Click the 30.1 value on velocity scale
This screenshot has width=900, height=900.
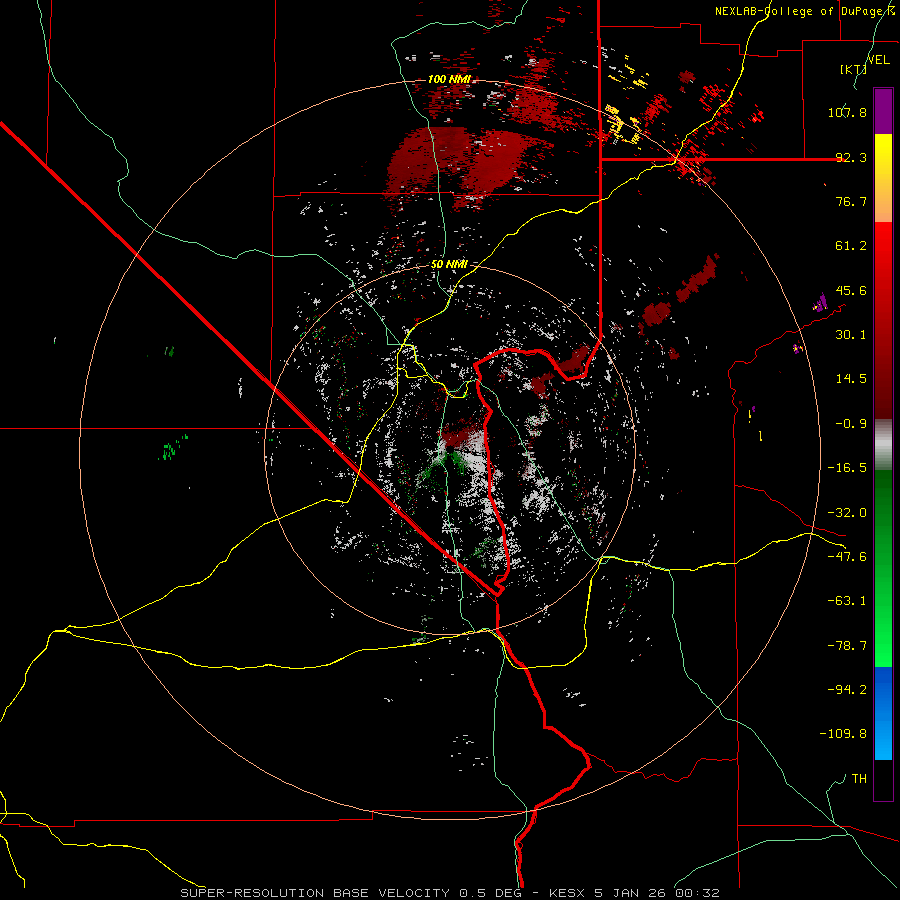(851, 335)
